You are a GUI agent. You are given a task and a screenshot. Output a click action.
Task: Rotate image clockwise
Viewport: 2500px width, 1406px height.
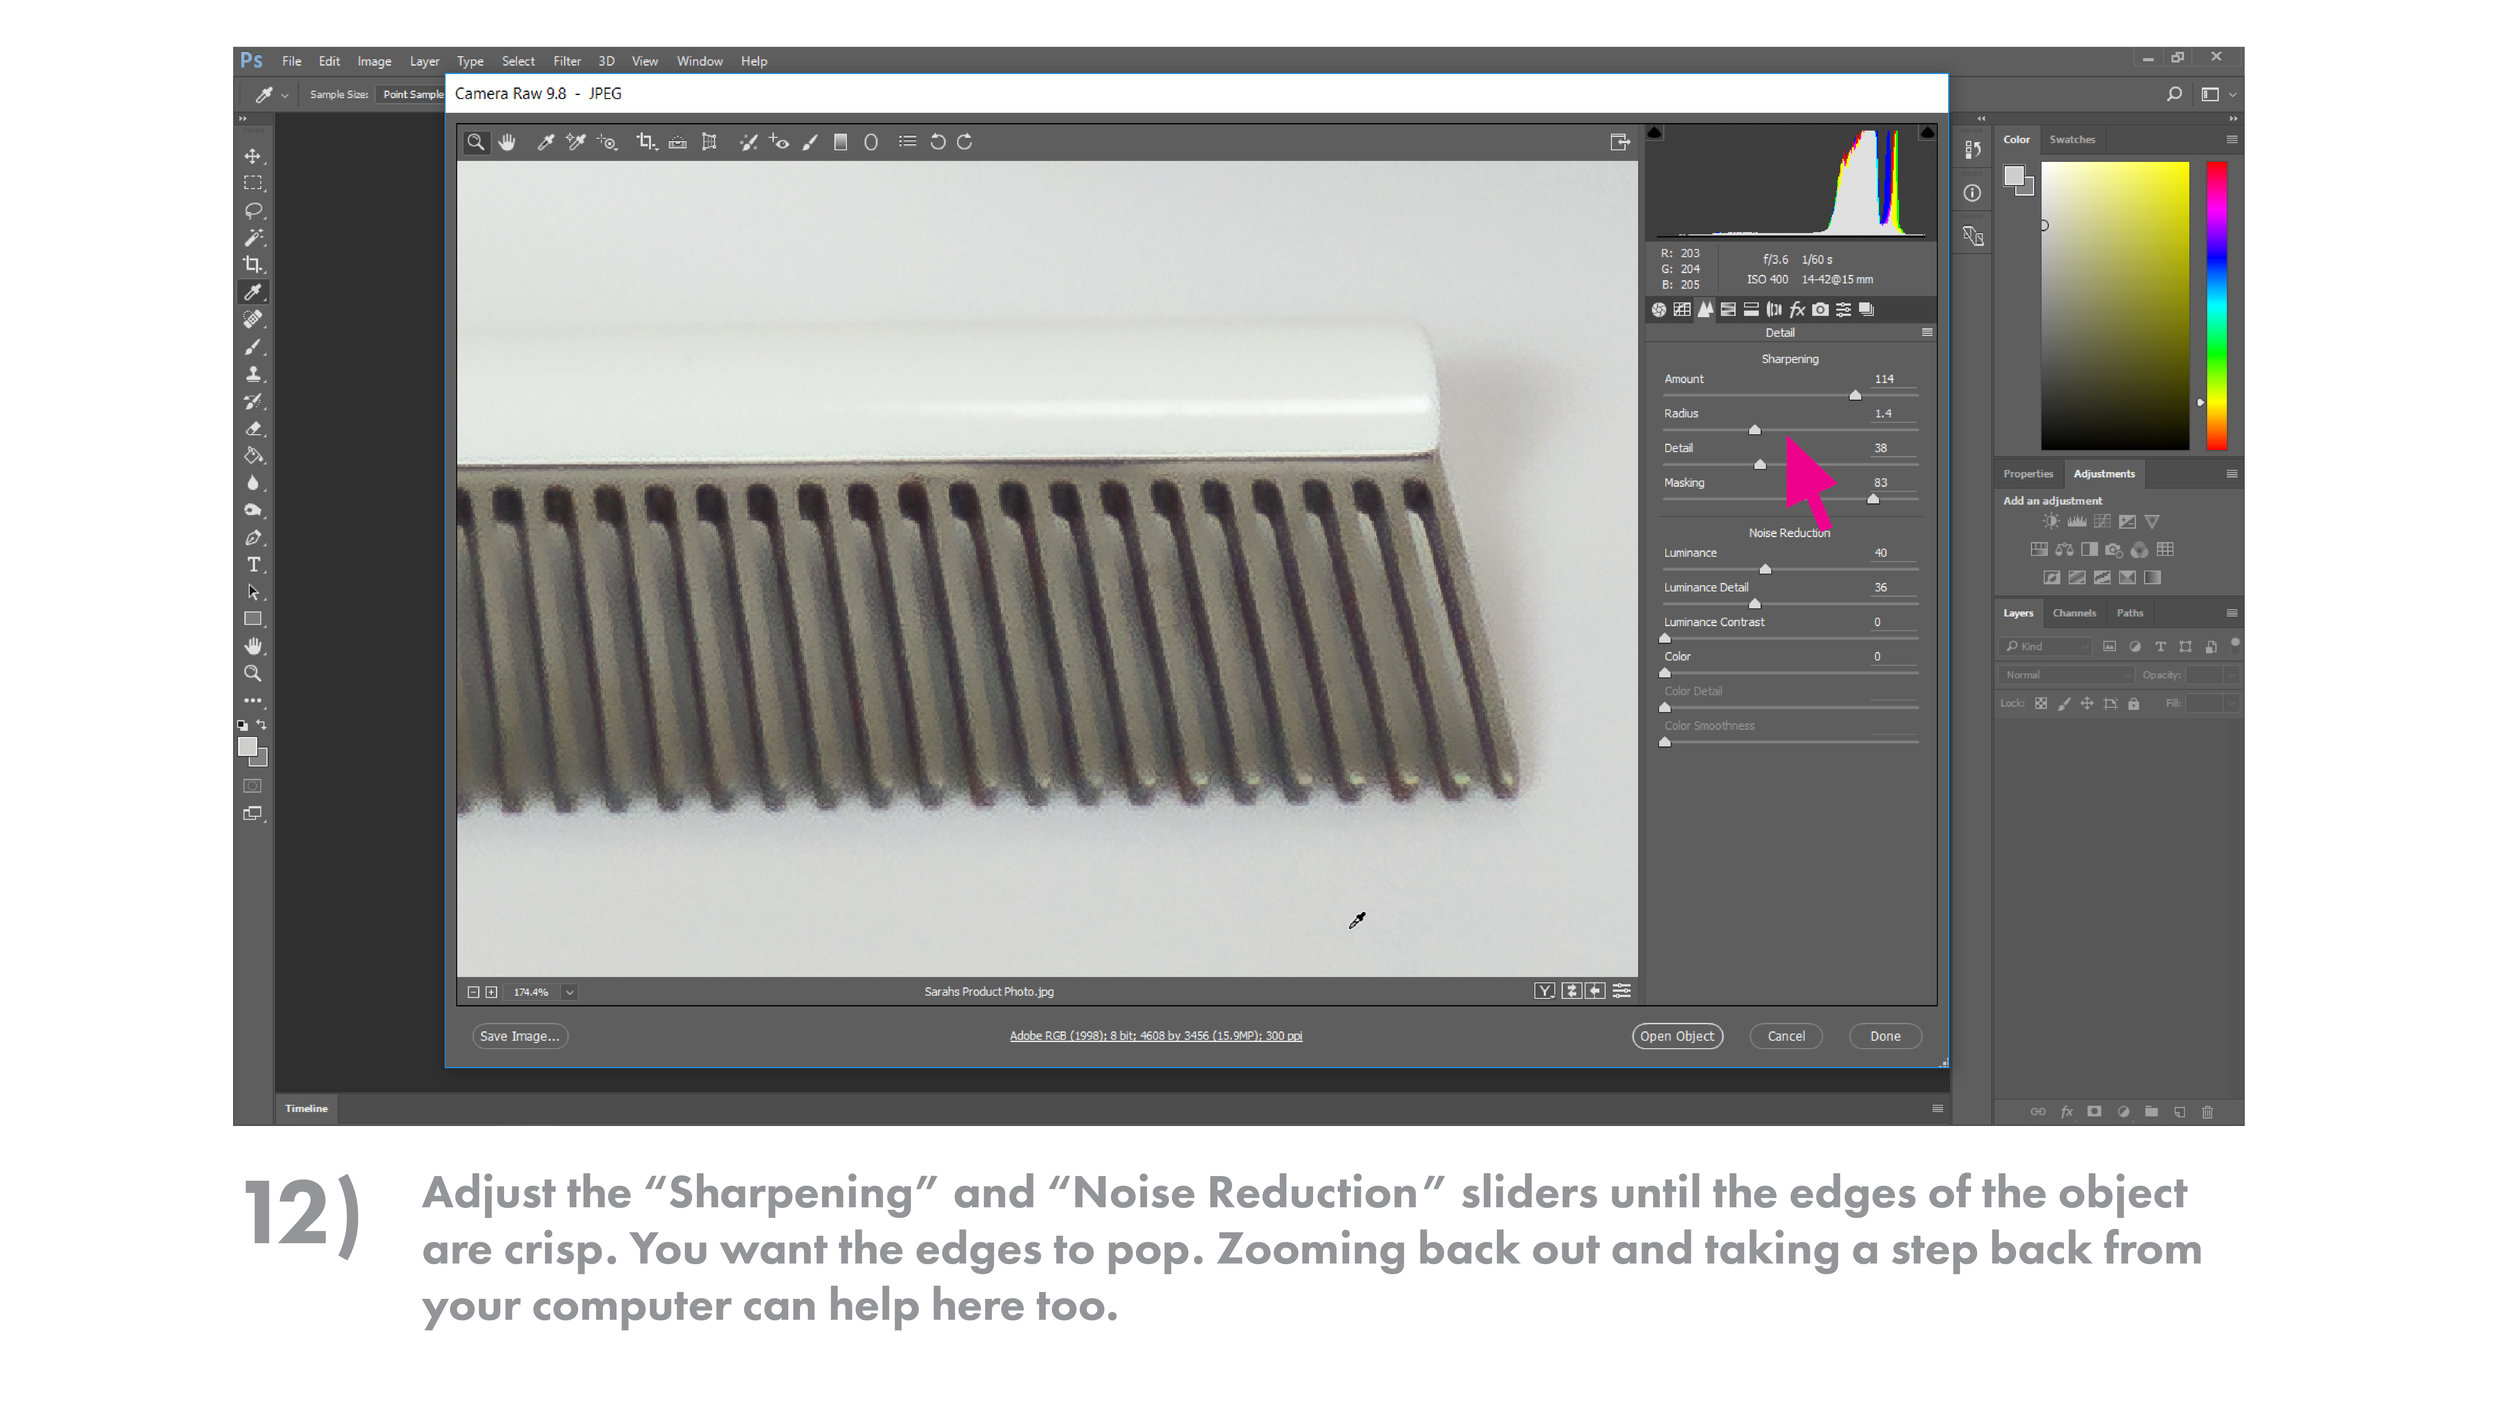pos(965,142)
